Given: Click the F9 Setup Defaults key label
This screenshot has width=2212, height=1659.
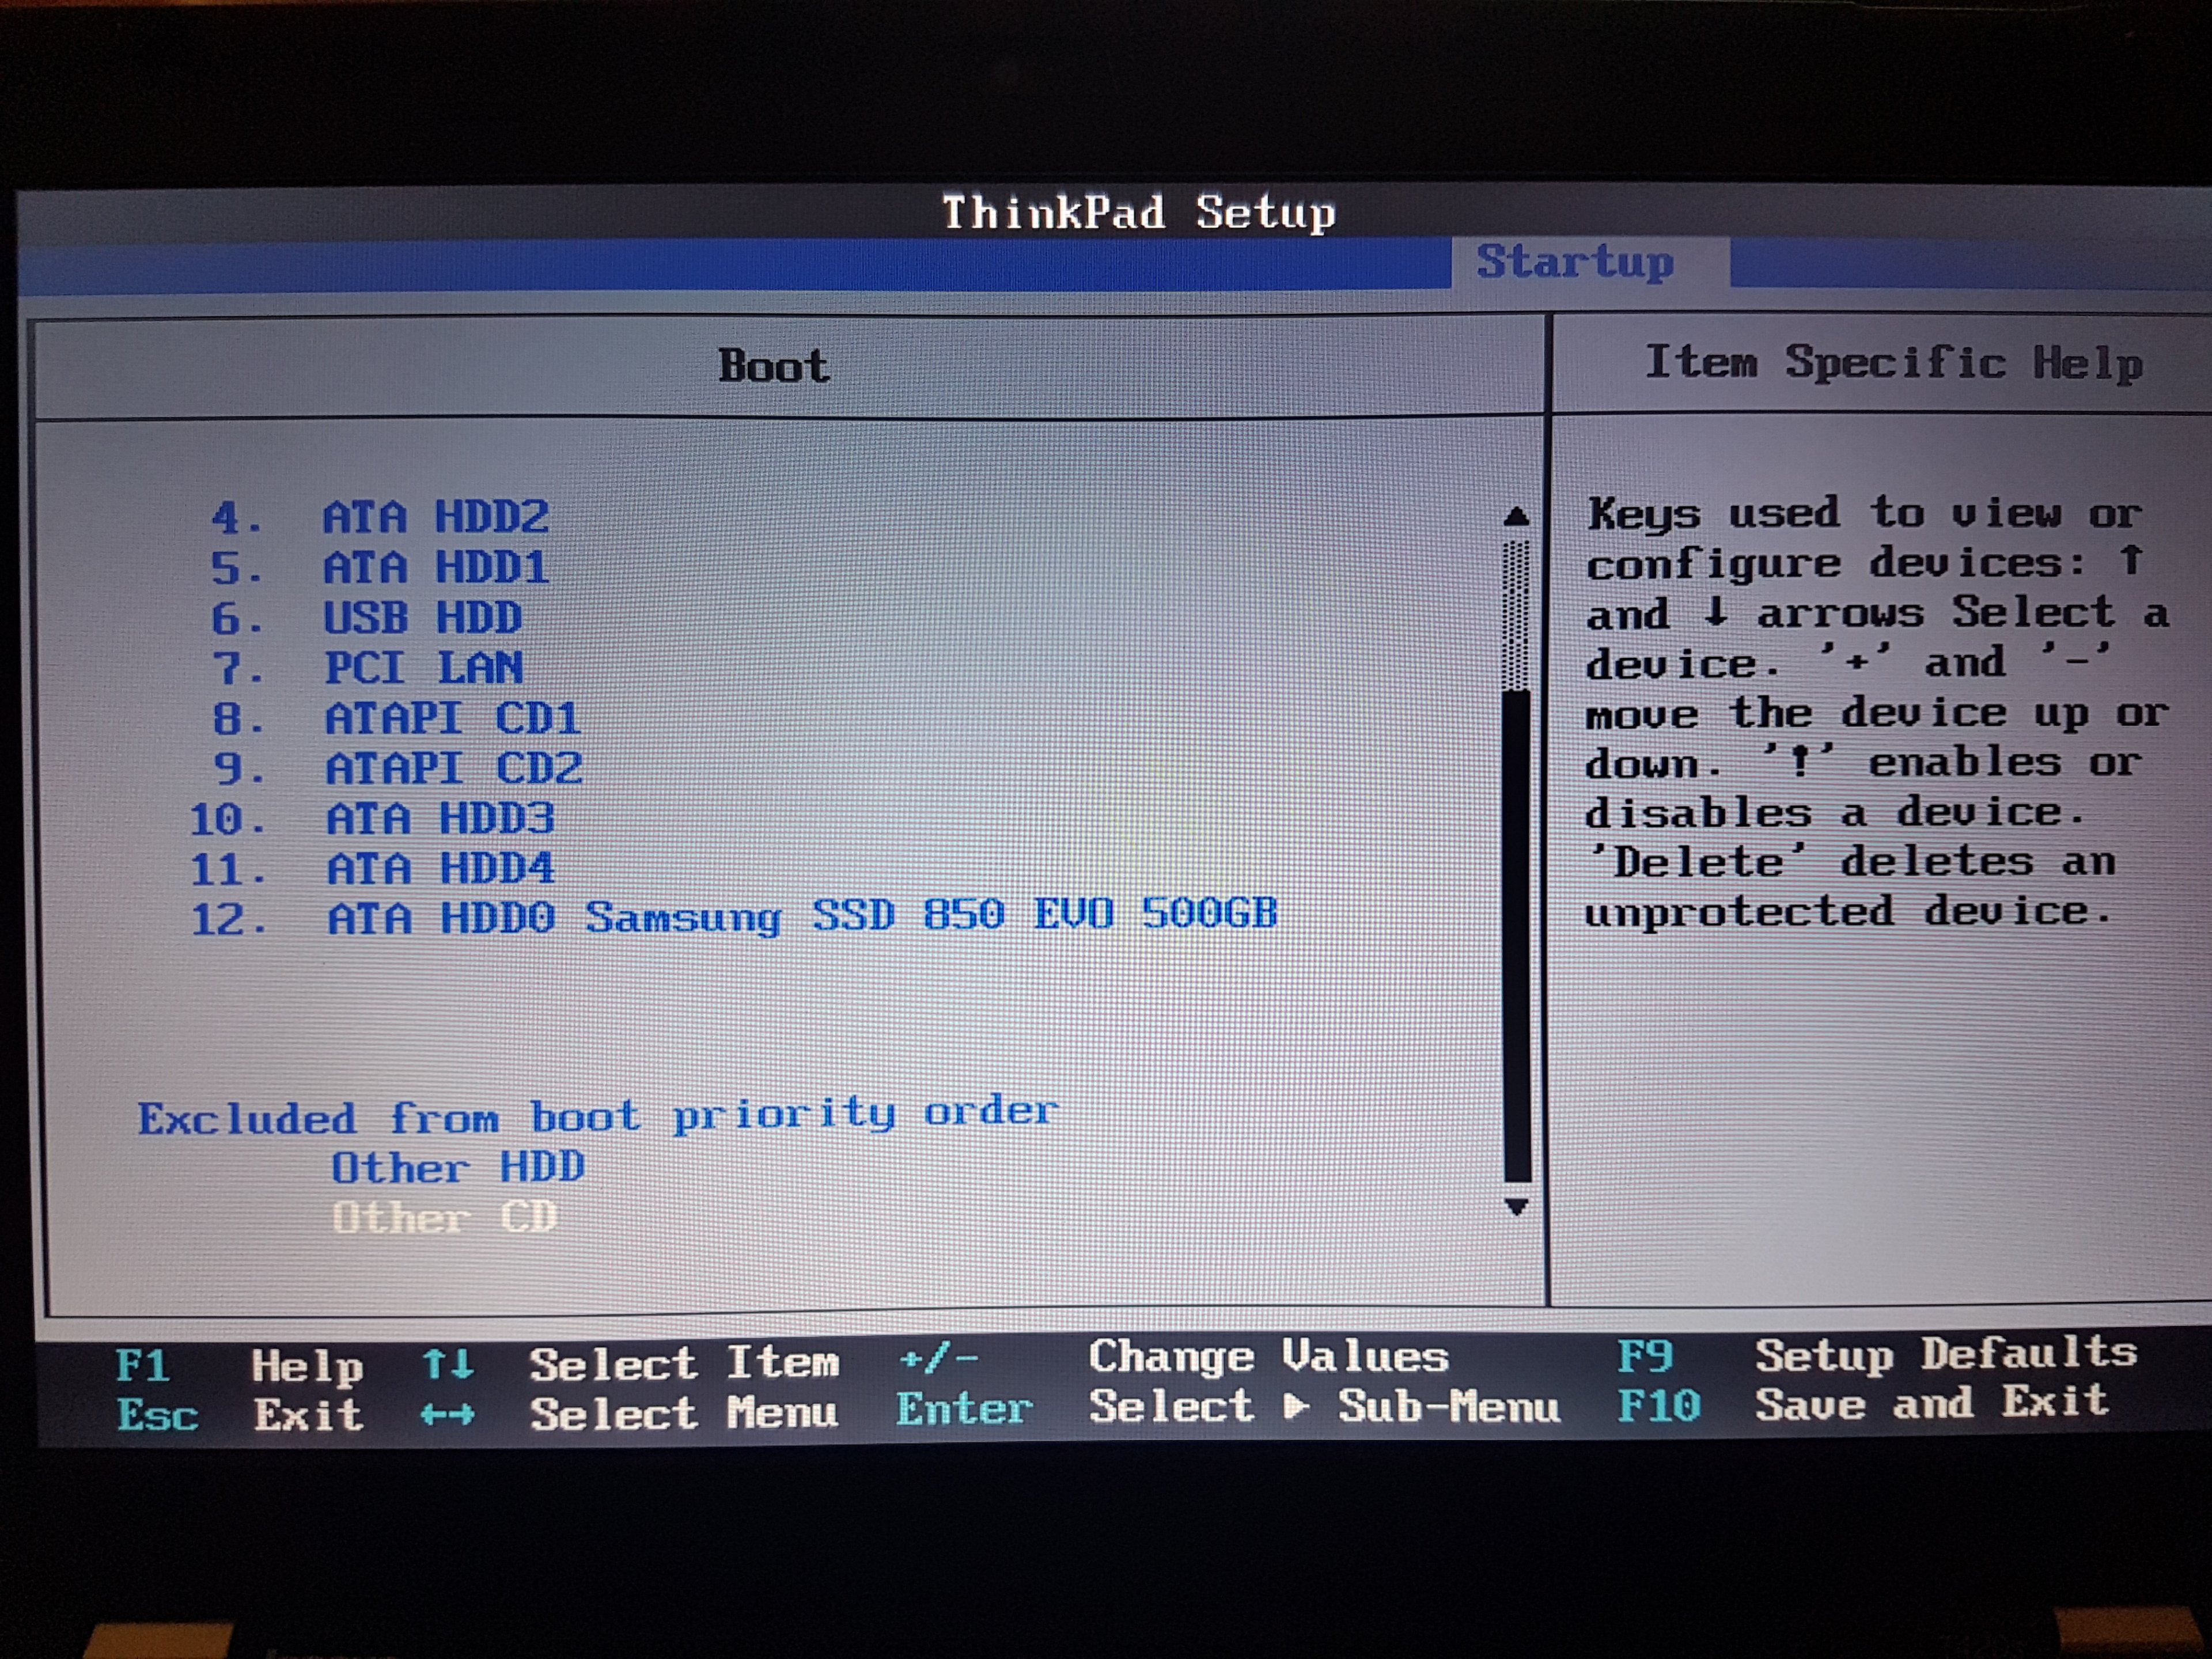Looking at the screenshot, I should pos(1644,1357).
